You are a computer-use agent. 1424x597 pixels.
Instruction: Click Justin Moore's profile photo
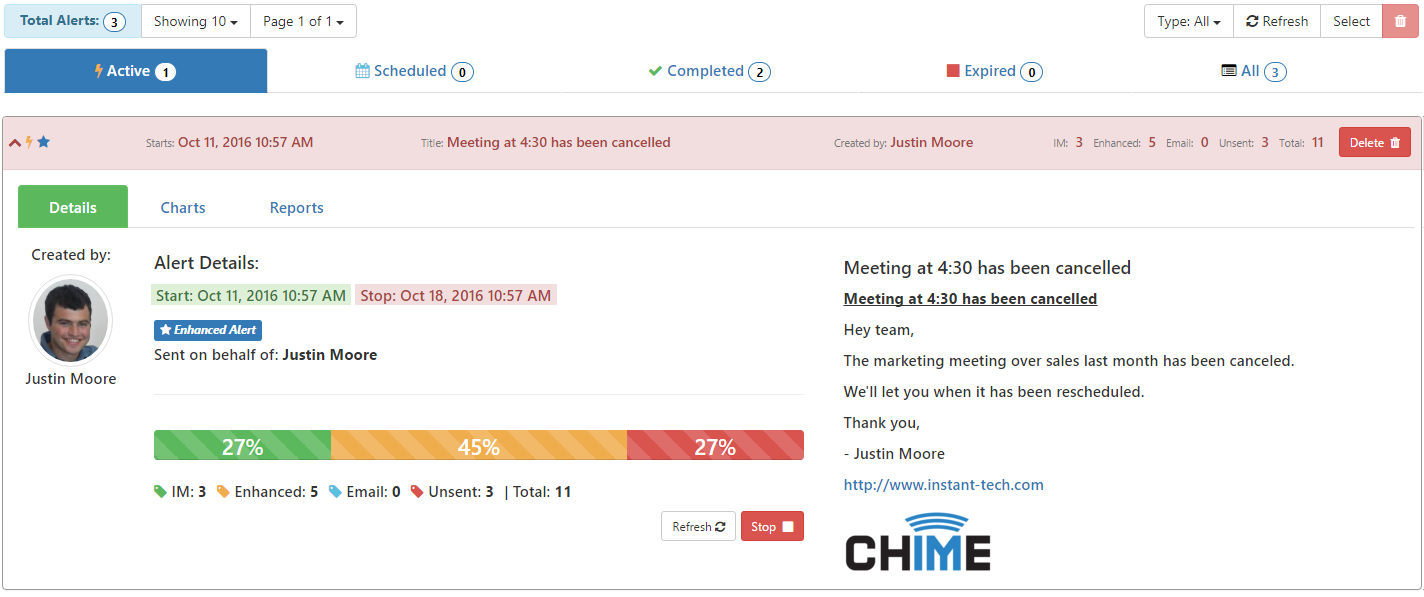[70, 320]
